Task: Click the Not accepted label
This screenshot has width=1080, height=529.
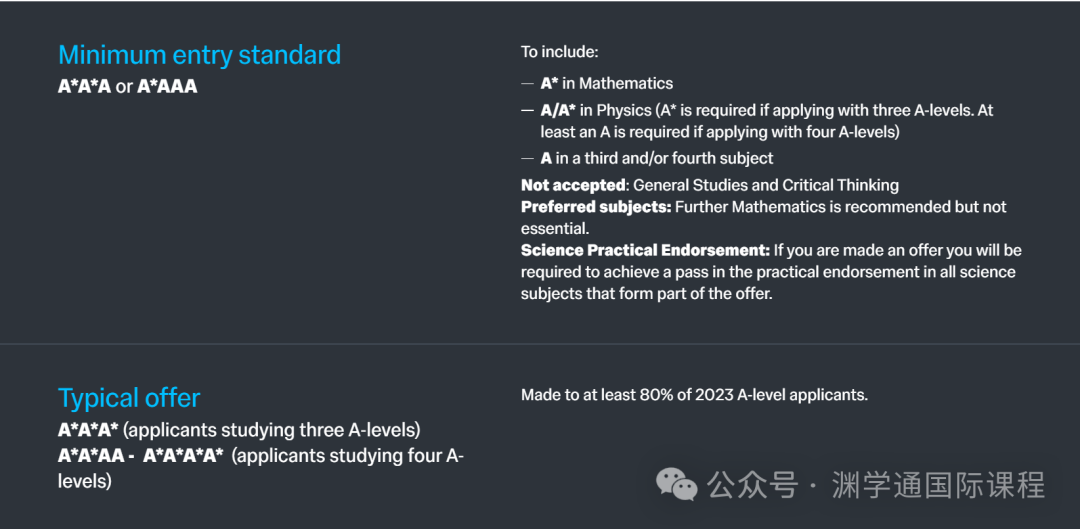Action: [x=574, y=185]
